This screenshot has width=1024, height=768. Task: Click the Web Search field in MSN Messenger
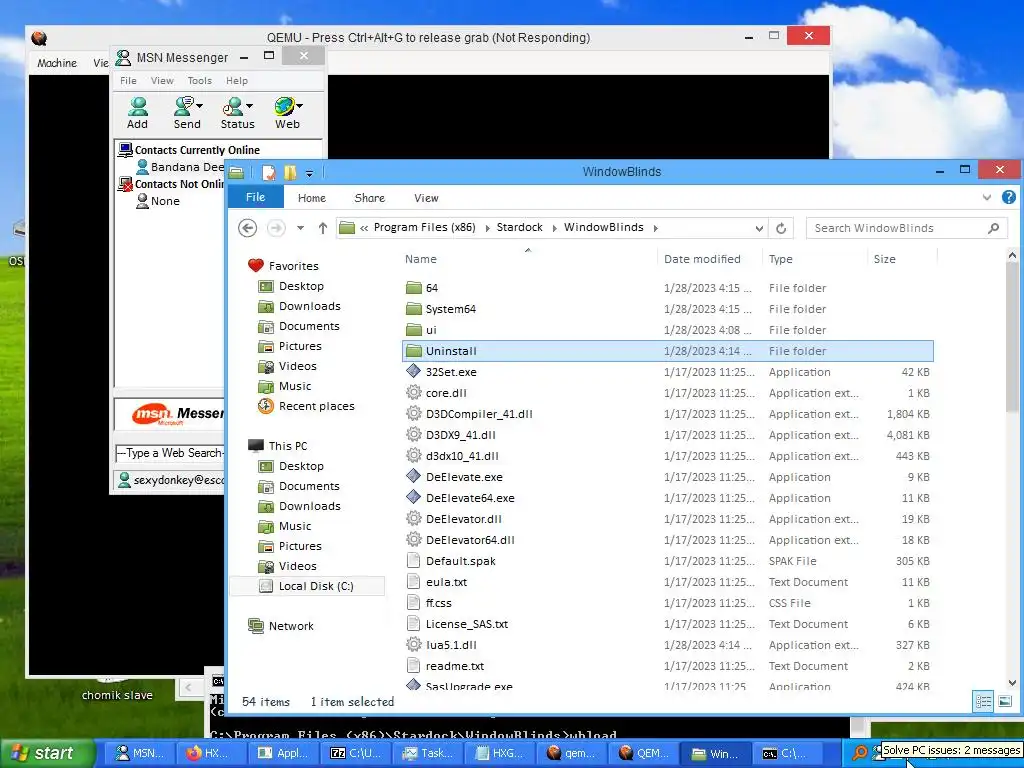170,453
